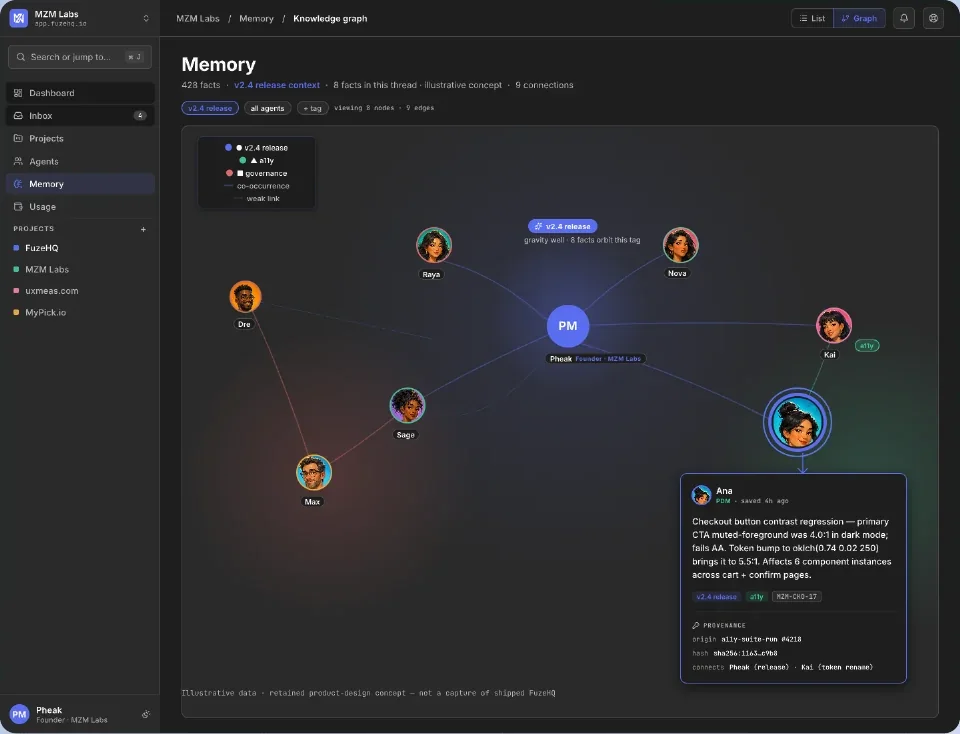Viewport: 960px width, 734px height.
Task: Click the Agents people icon
Action: [x=18, y=162]
